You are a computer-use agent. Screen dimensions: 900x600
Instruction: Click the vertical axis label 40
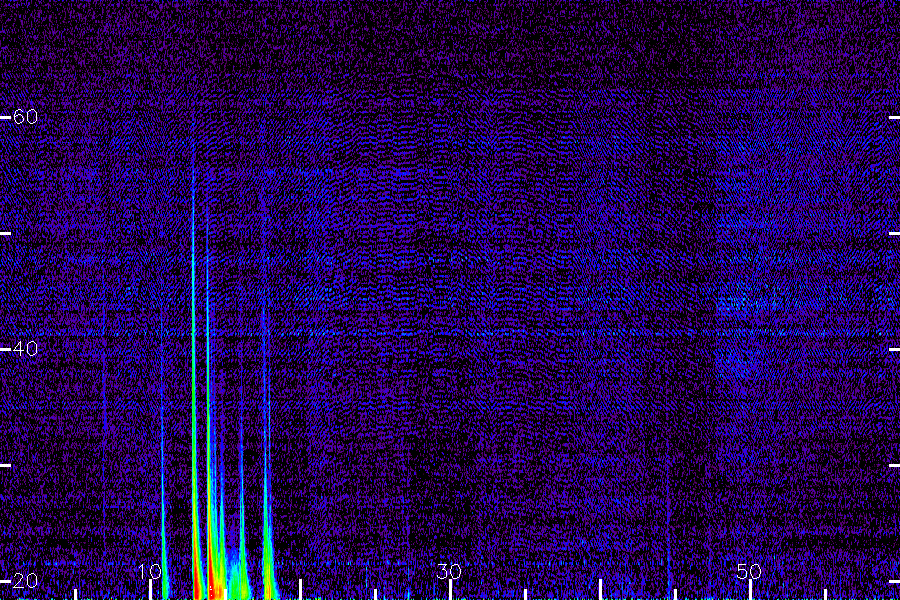tap(25, 349)
